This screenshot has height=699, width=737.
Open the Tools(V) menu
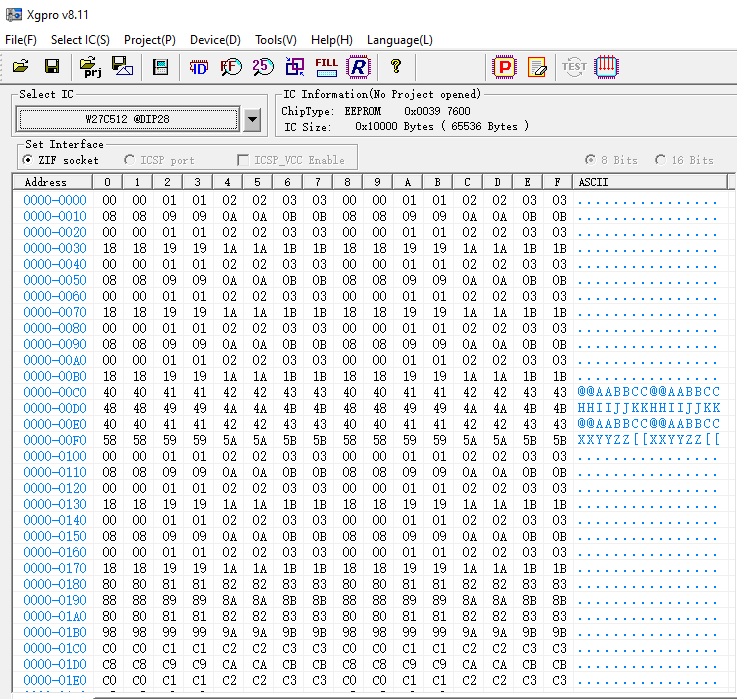275,40
